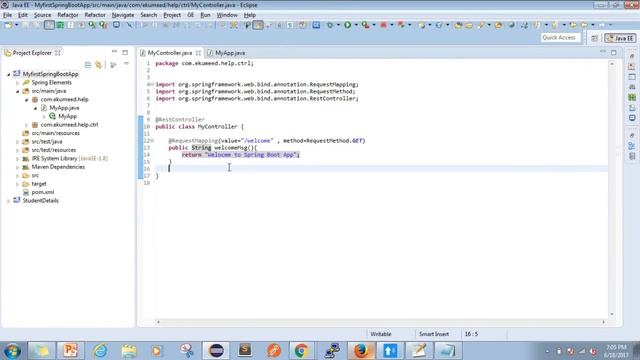Viewport: 640px width, 360px height.
Task: Open the Window menu
Action: [x=227, y=15]
